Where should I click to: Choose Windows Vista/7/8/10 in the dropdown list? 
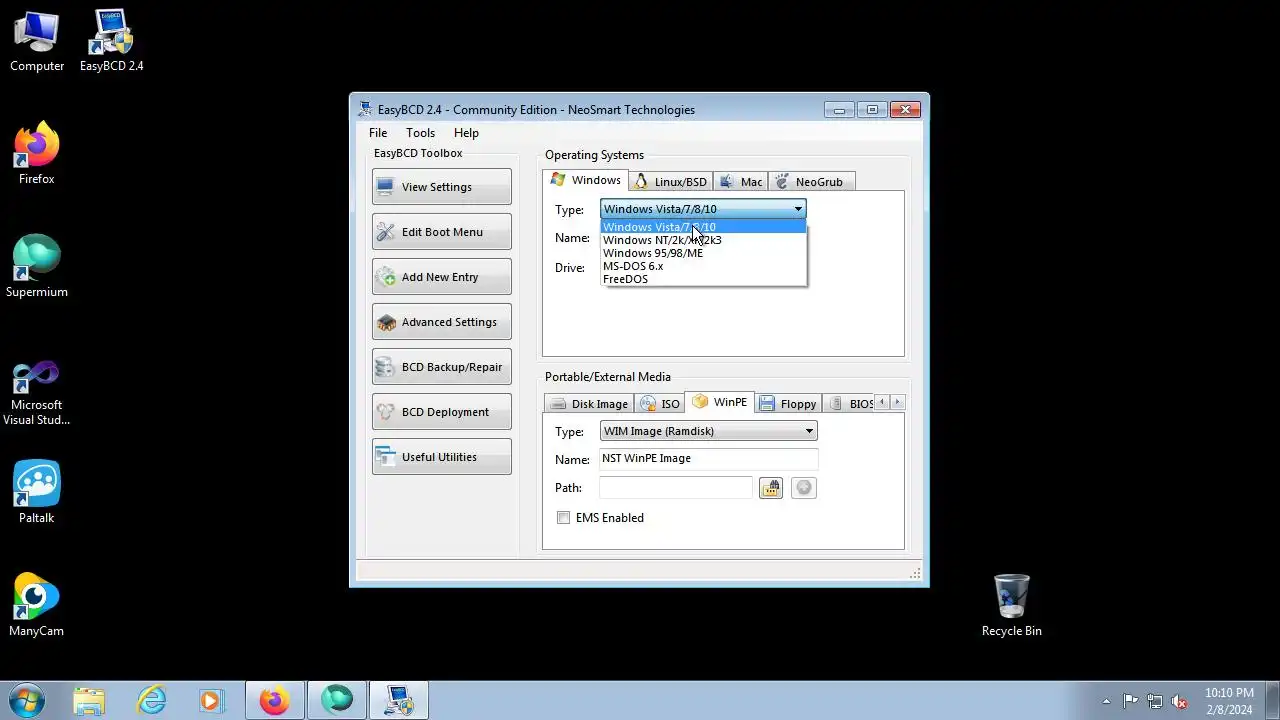click(703, 227)
